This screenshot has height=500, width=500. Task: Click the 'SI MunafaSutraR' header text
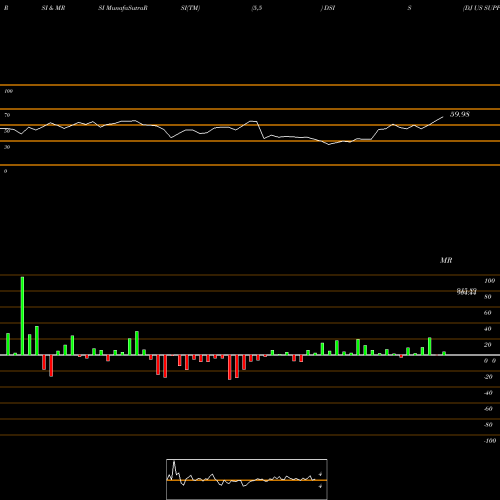tap(123, 8)
